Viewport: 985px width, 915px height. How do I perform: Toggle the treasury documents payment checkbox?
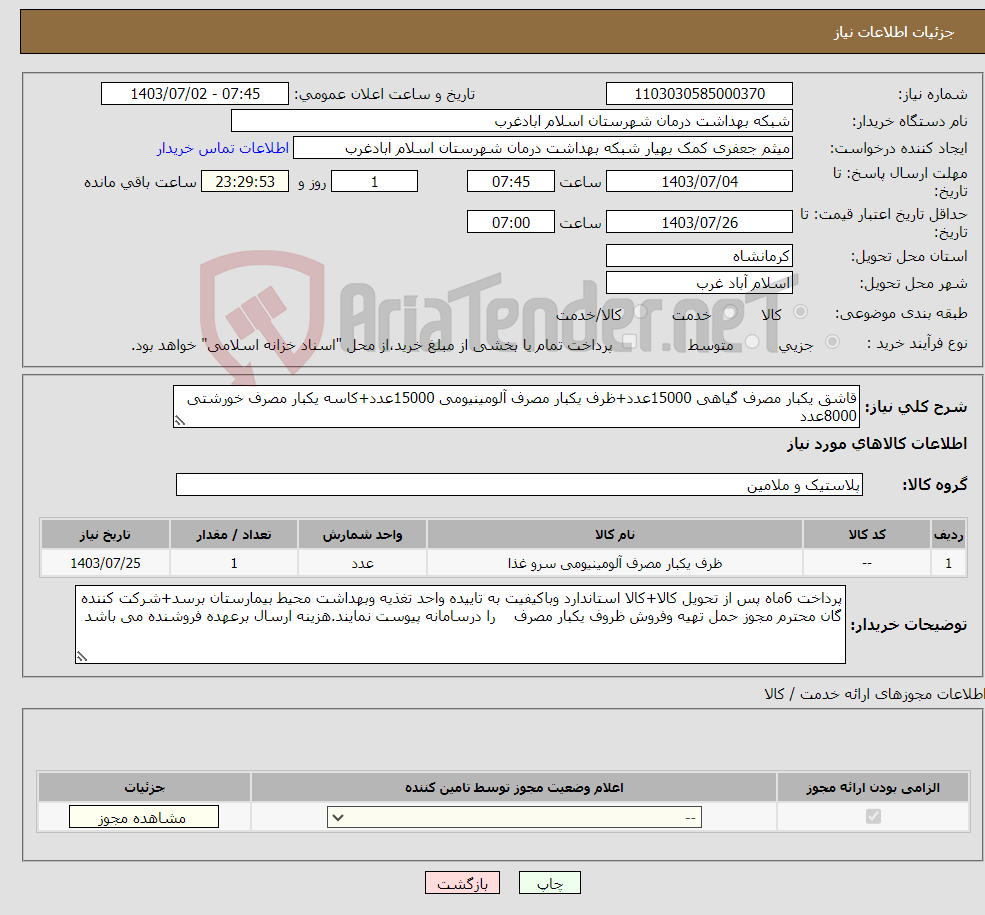(x=629, y=342)
